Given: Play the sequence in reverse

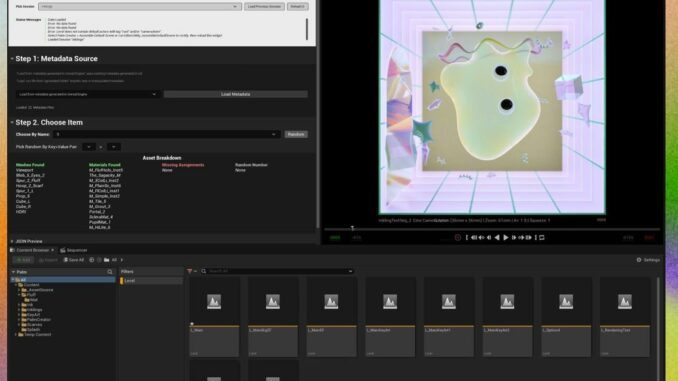Looking at the screenshot, I should point(497,237).
